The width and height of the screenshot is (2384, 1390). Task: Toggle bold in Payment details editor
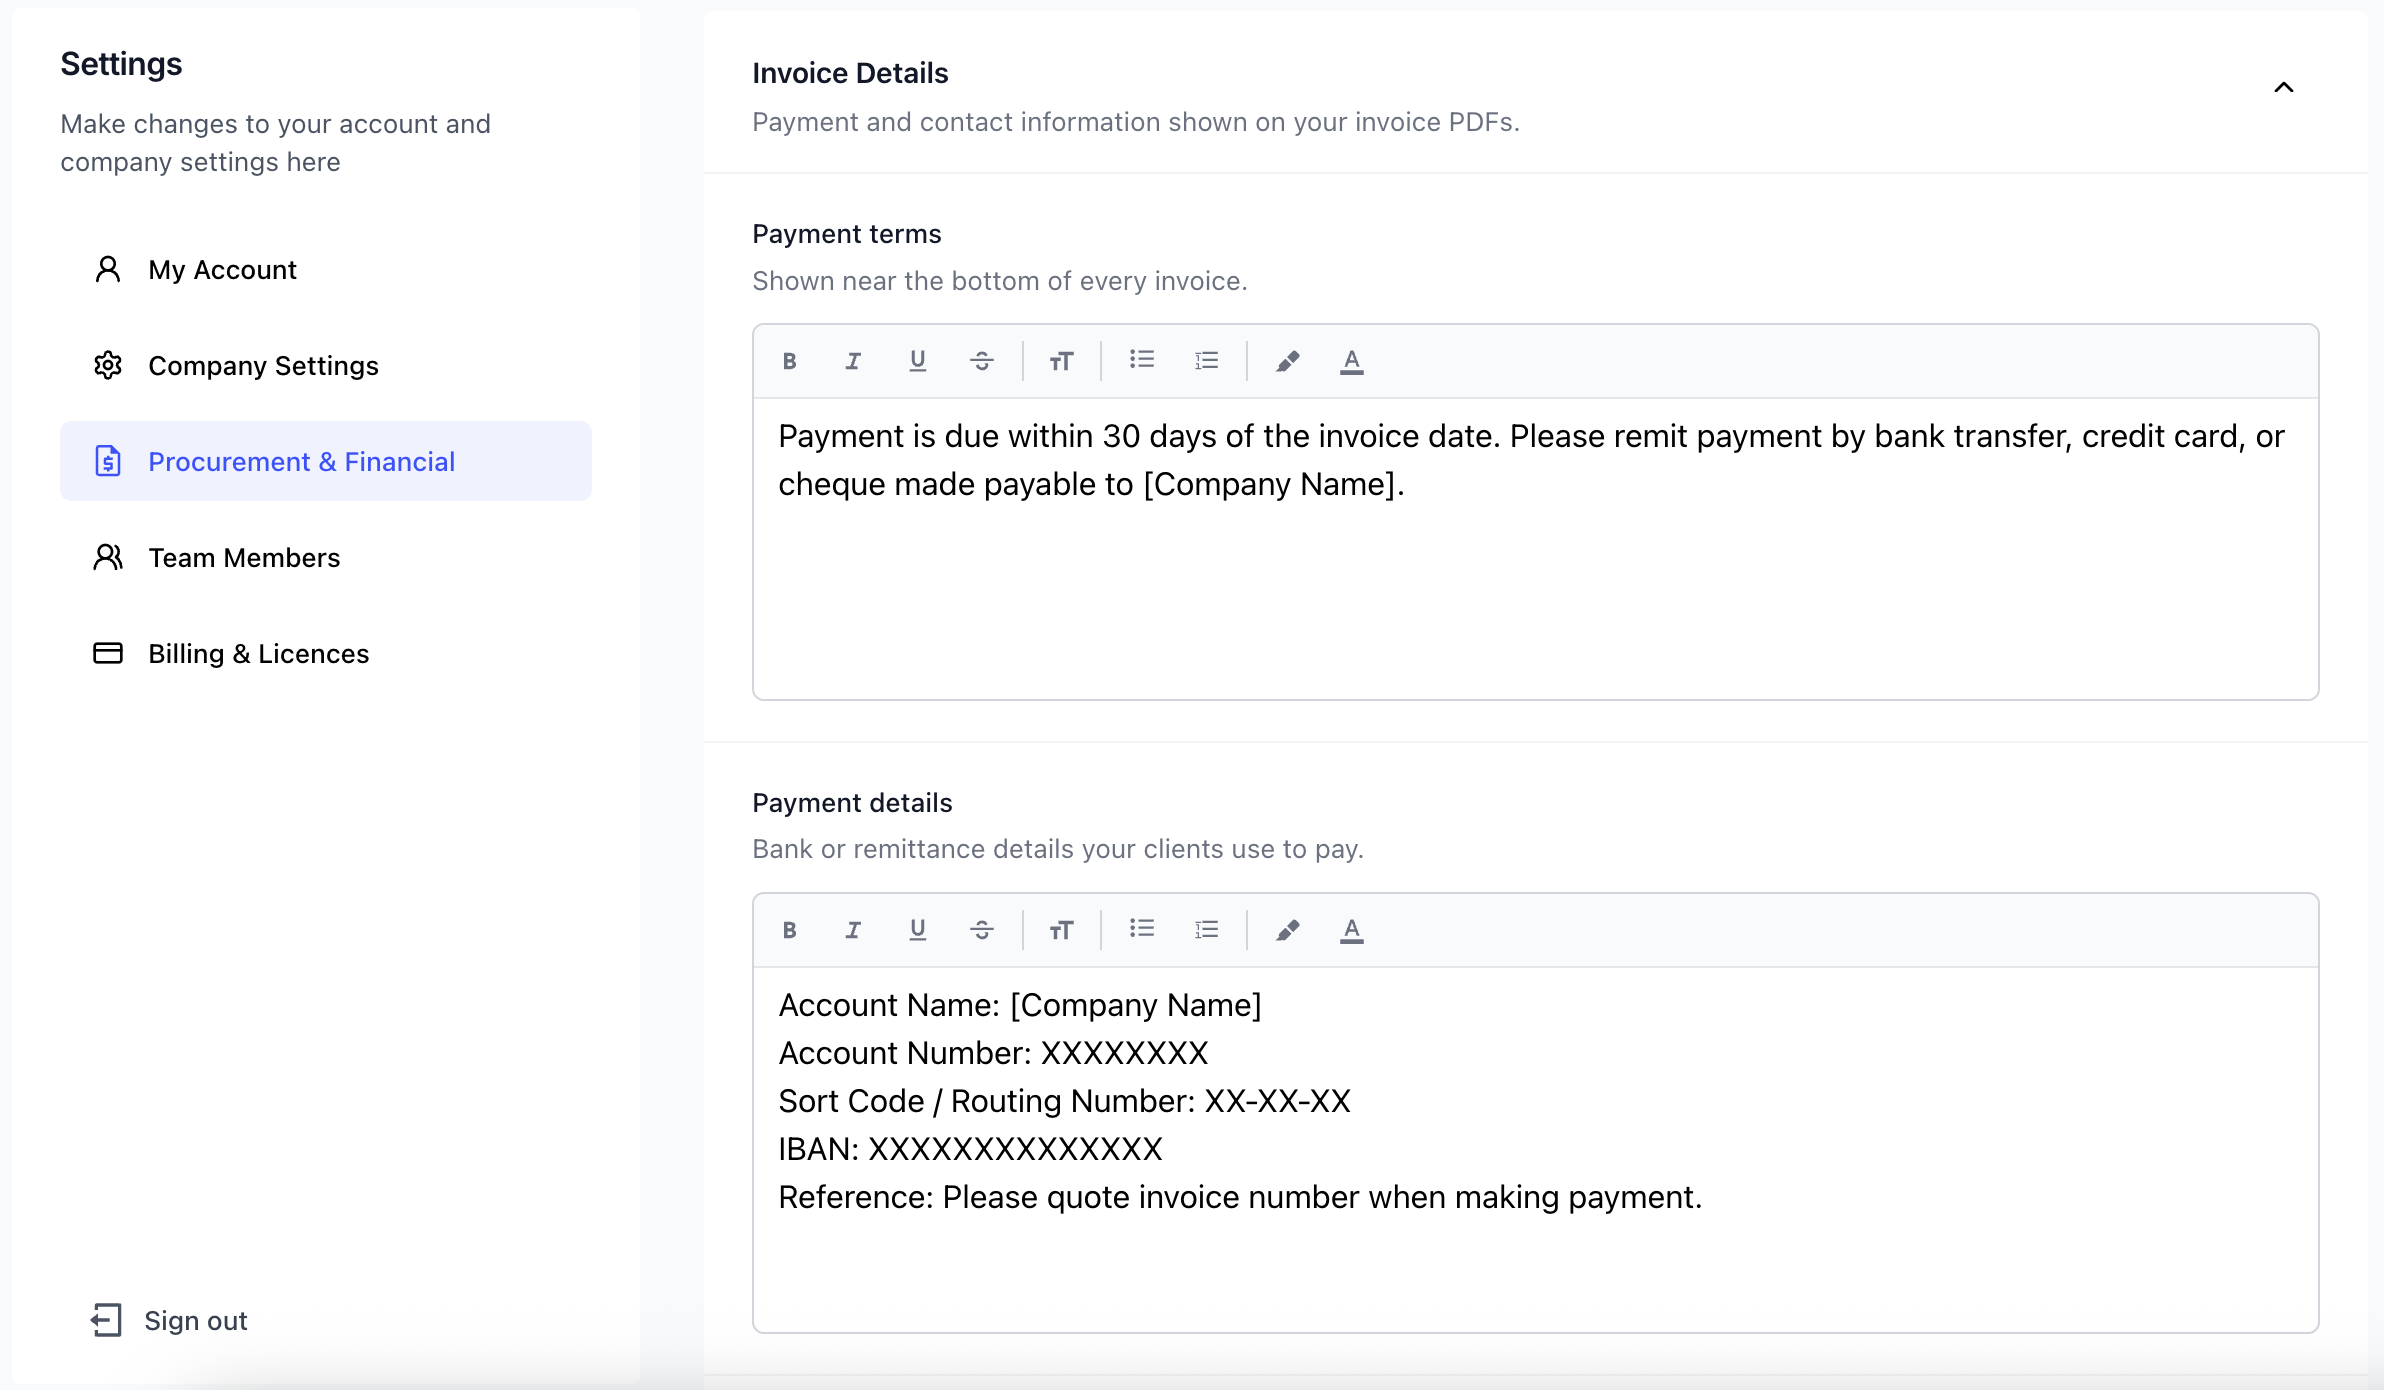click(x=789, y=930)
